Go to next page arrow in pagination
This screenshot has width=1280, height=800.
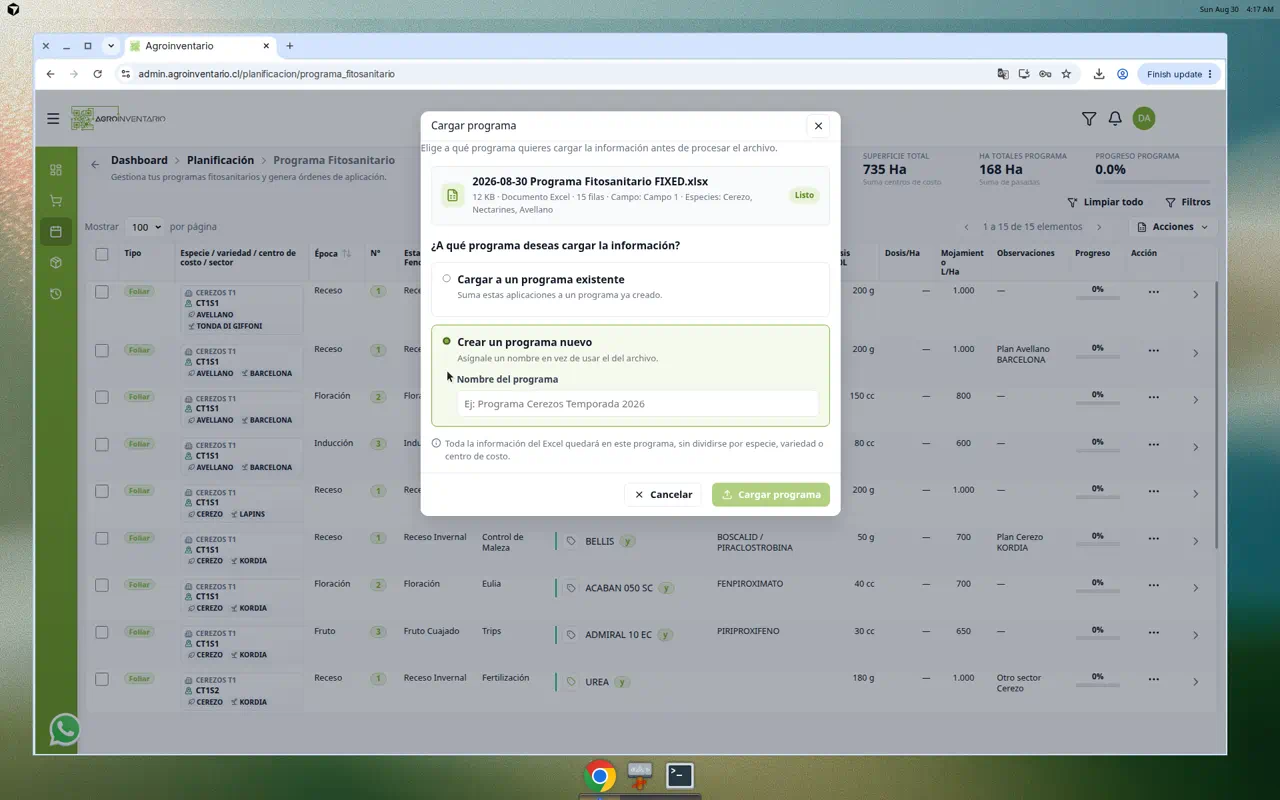[x=1099, y=227]
